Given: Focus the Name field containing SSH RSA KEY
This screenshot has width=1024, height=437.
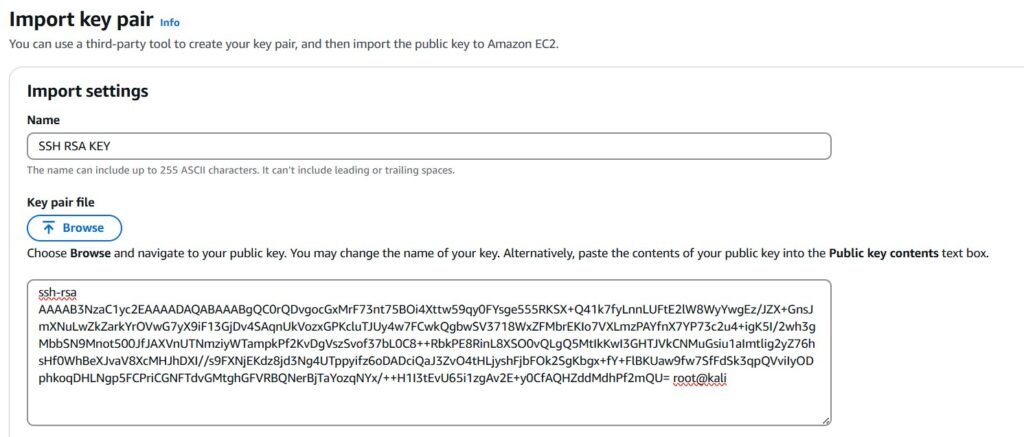Looking at the screenshot, I should [428, 146].
